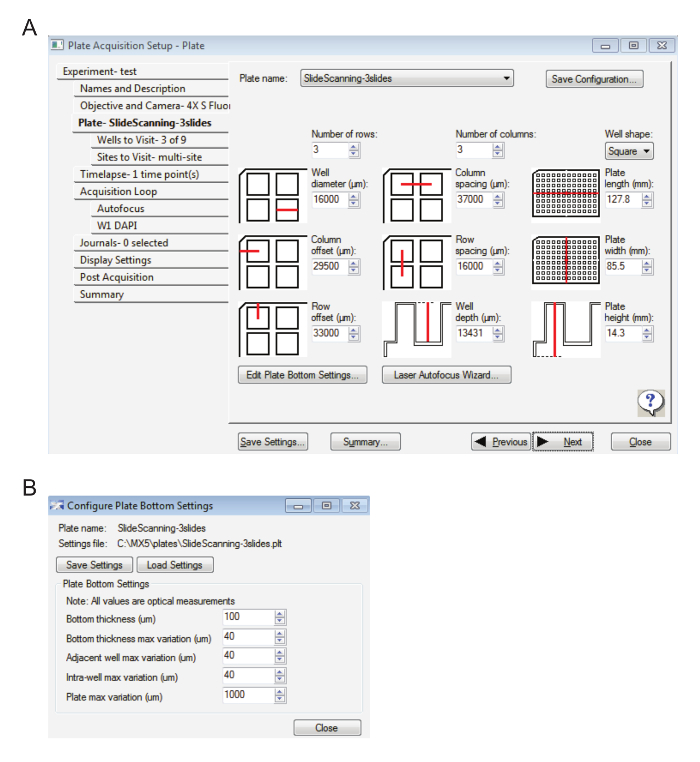The width and height of the screenshot is (700, 762).
Task: Click the Configure Plate Bottom Settings title icon
Action: pyautogui.click(x=57, y=505)
